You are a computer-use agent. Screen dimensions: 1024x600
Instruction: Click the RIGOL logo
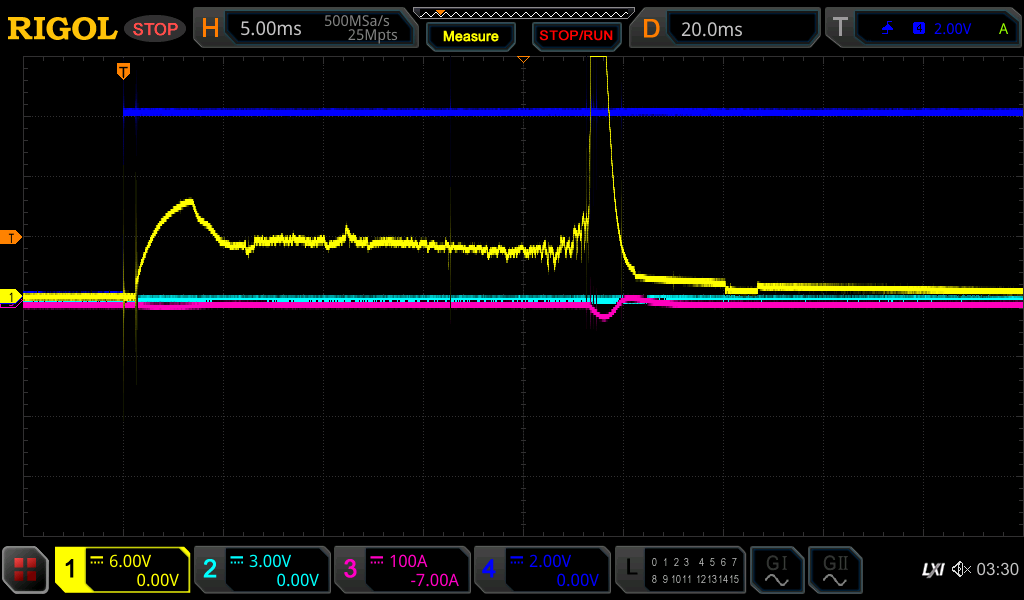[x=62, y=29]
